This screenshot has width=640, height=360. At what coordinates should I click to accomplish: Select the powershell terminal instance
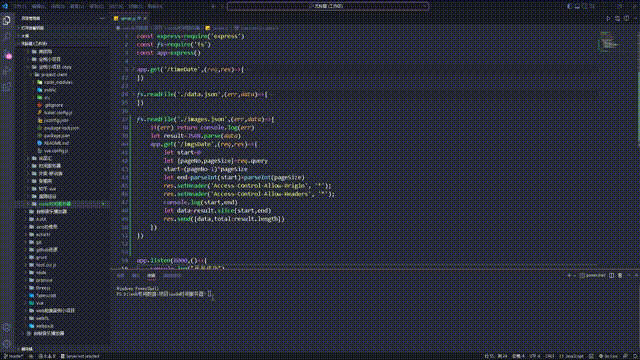tap(593, 276)
